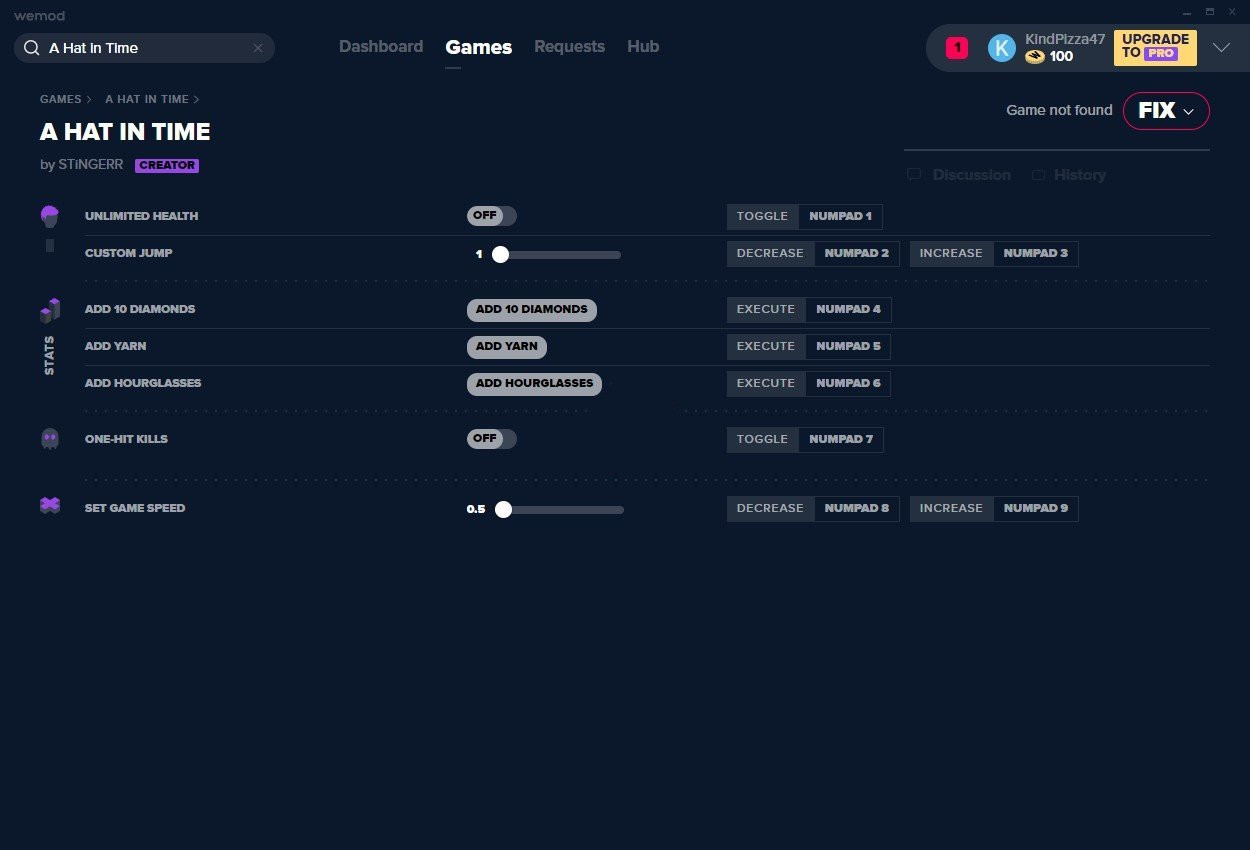The height and width of the screenshot is (850, 1250).
Task: Clear the search field with the X icon
Action: point(258,48)
